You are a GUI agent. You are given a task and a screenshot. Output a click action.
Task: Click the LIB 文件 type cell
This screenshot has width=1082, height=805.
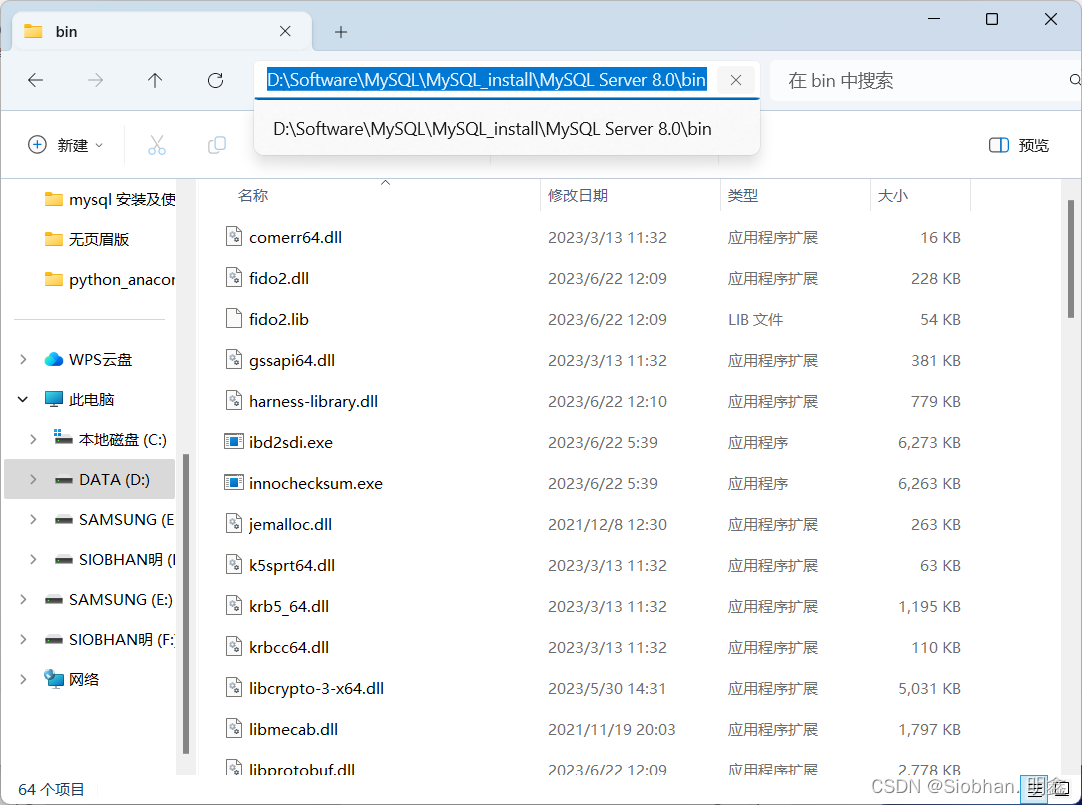(755, 319)
